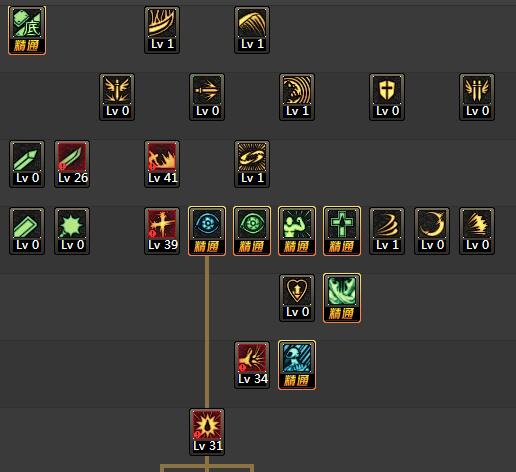Select the winged triple swords skill icon

click(x=477, y=97)
